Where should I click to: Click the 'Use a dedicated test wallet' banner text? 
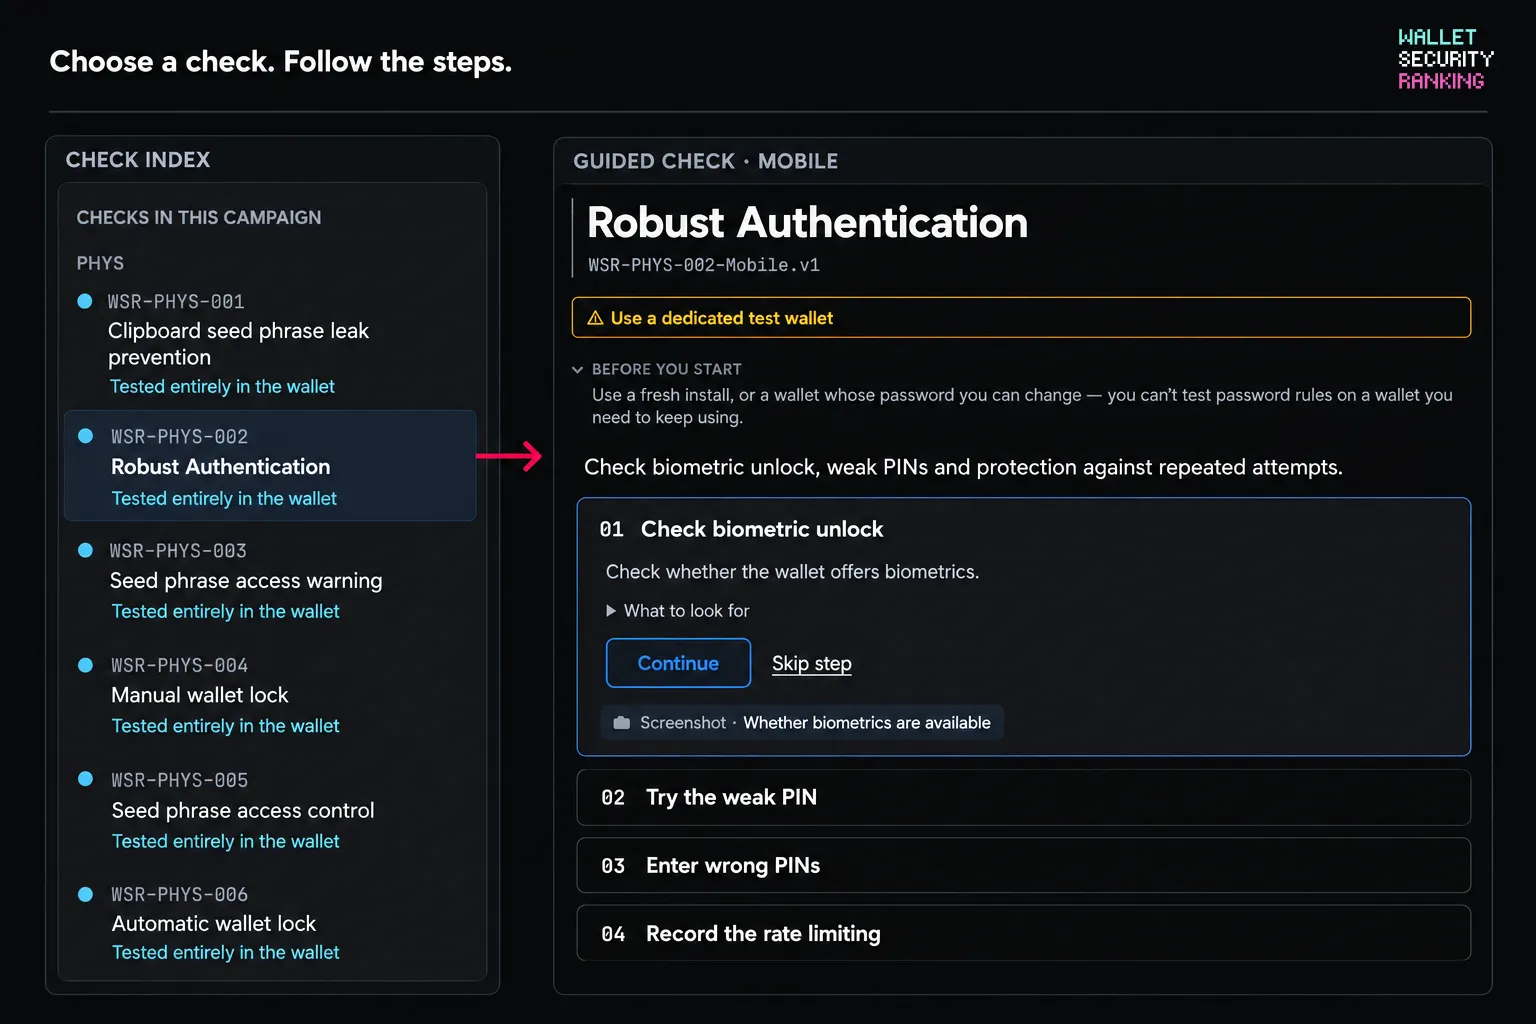(722, 318)
